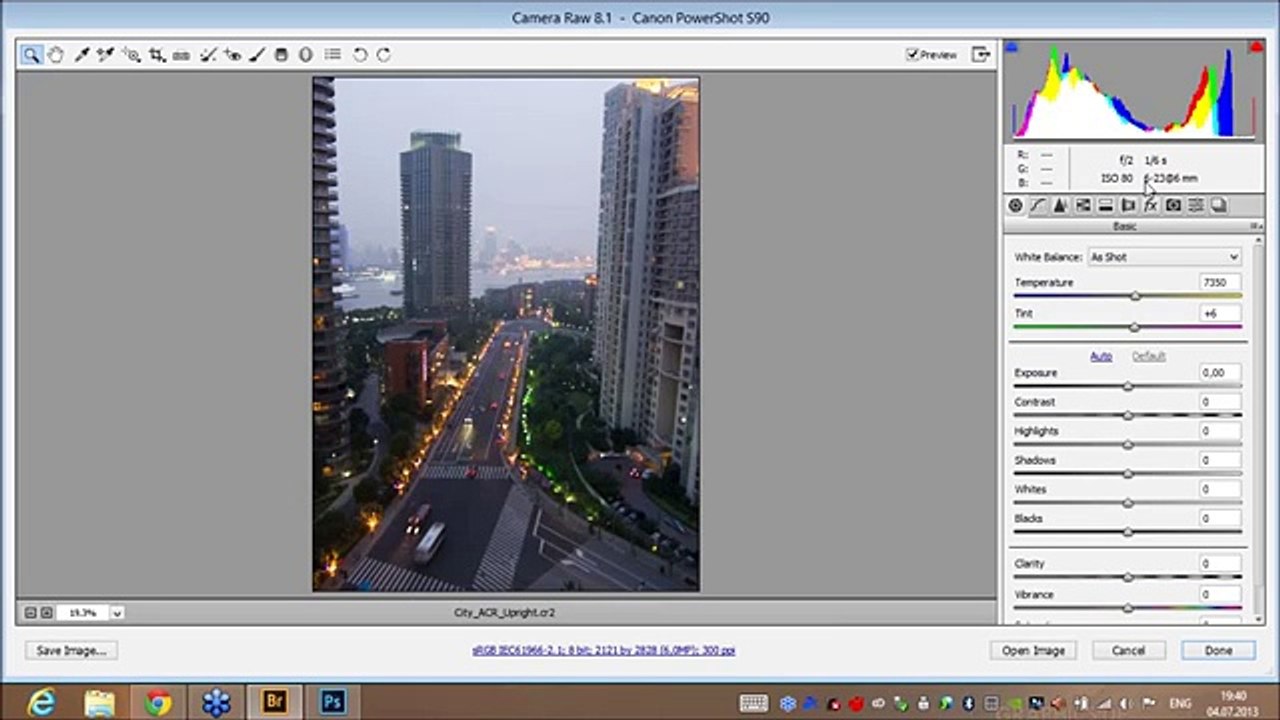Open the Basic panel flyout menu
1280x720 pixels.
click(1255, 227)
